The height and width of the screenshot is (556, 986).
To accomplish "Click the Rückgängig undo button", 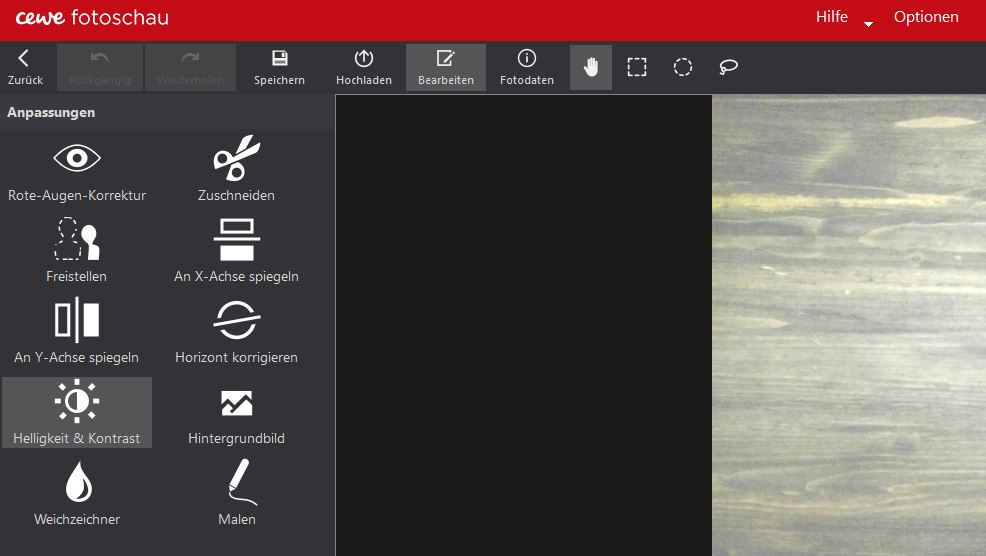I will pos(100,67).
